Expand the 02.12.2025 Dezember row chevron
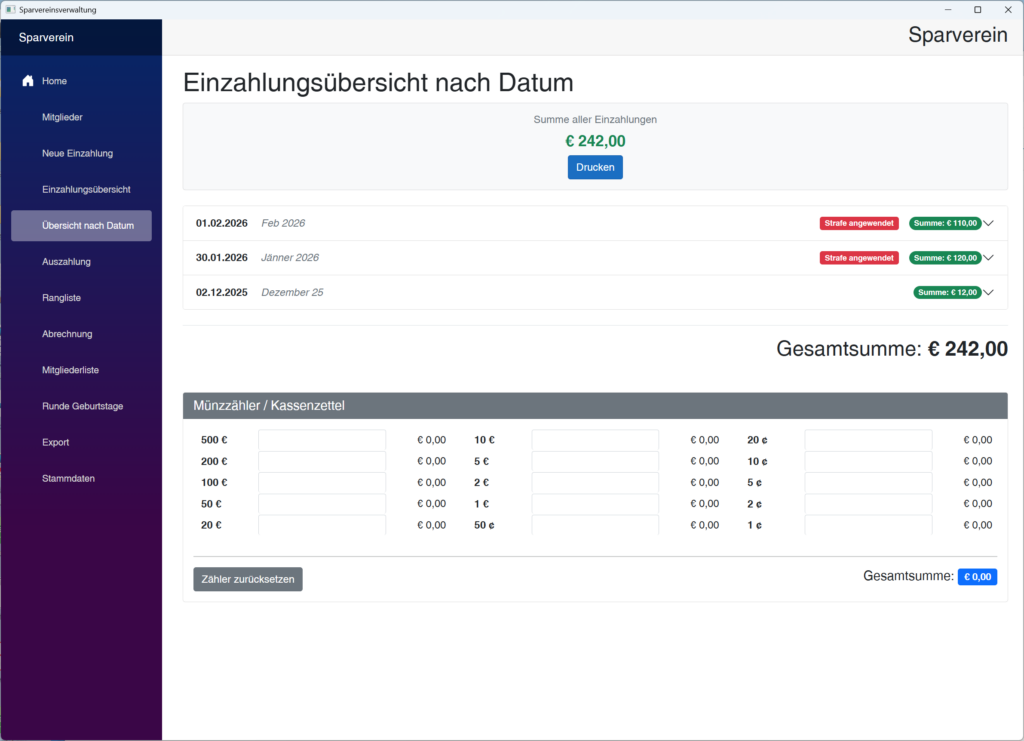 (988, 293)
